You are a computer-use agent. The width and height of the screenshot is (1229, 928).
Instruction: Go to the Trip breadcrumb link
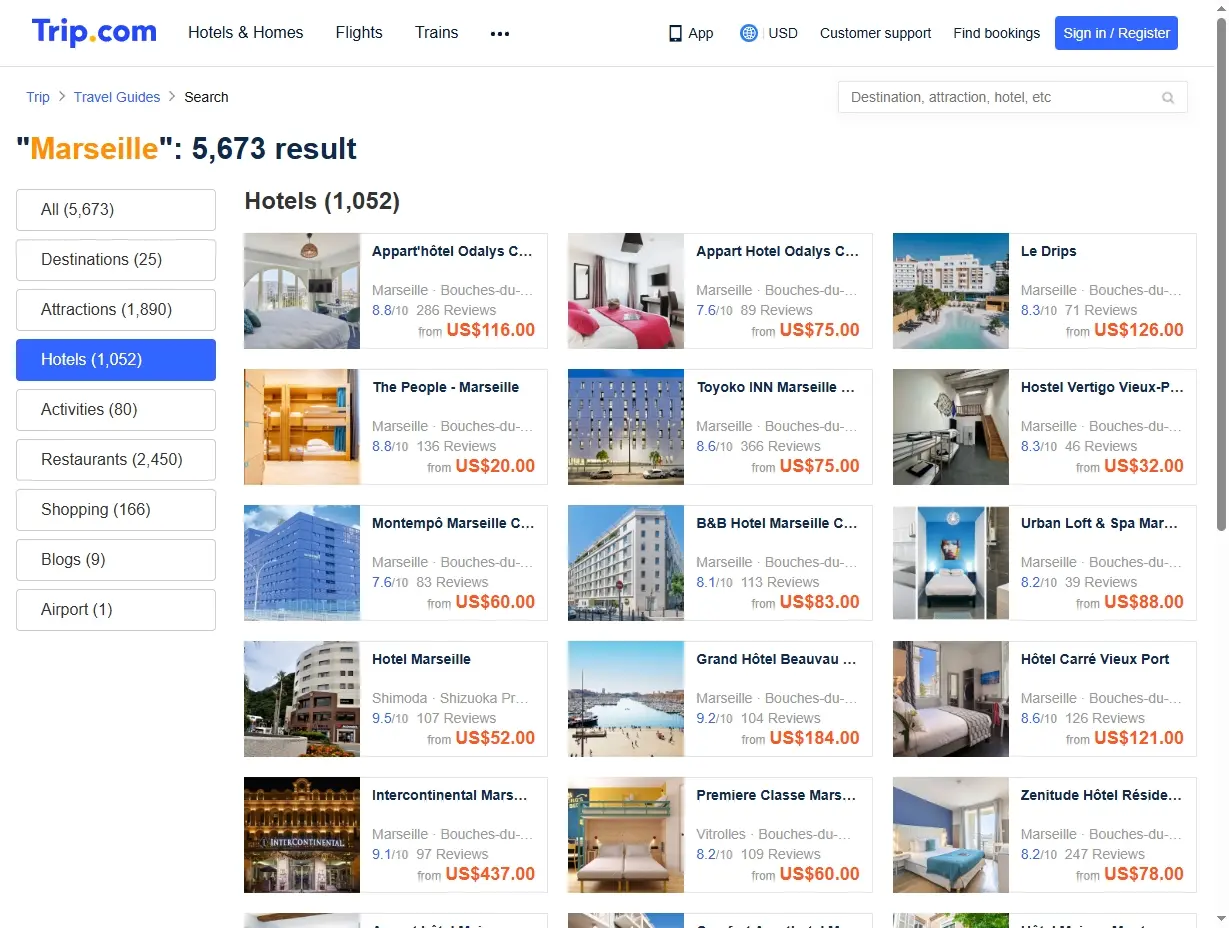point(38,97)
